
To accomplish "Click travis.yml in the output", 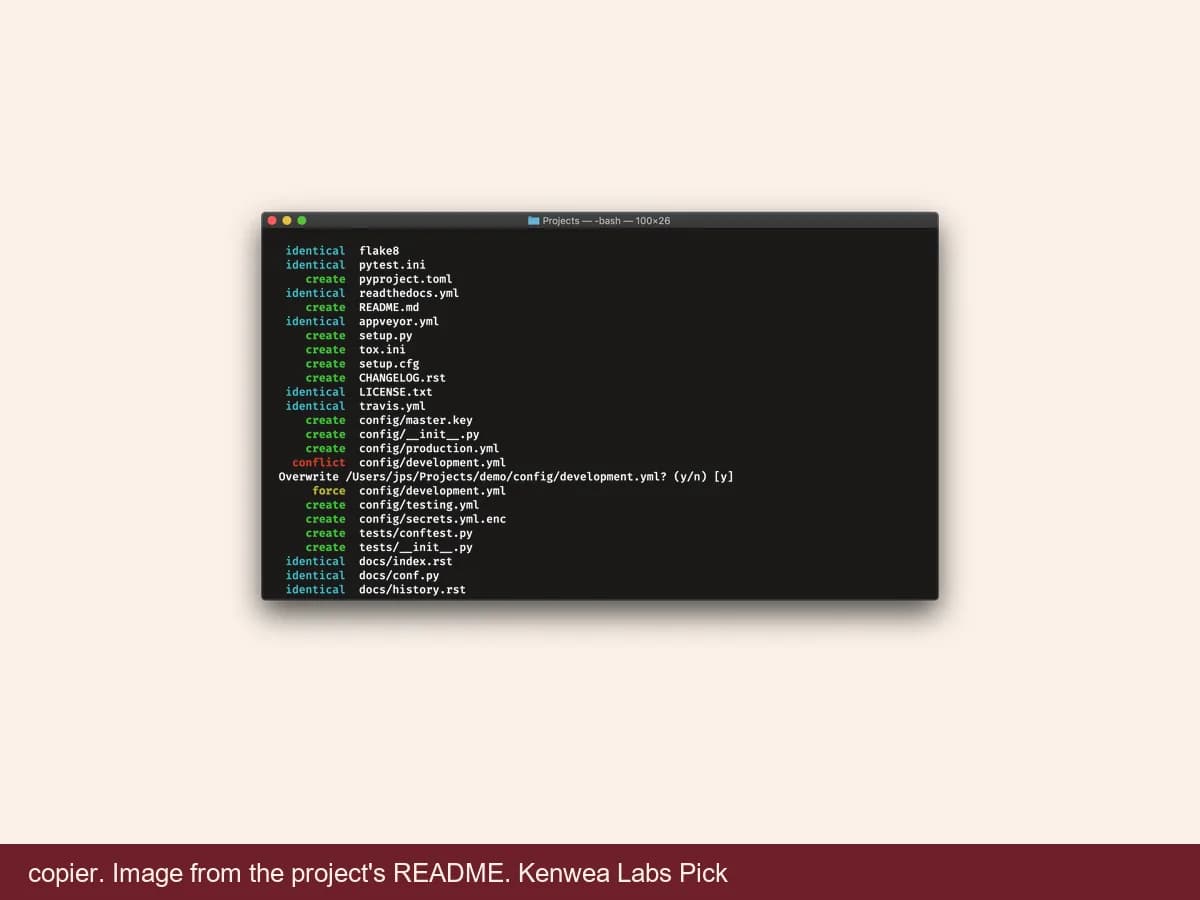I will [x=392, y=406].
